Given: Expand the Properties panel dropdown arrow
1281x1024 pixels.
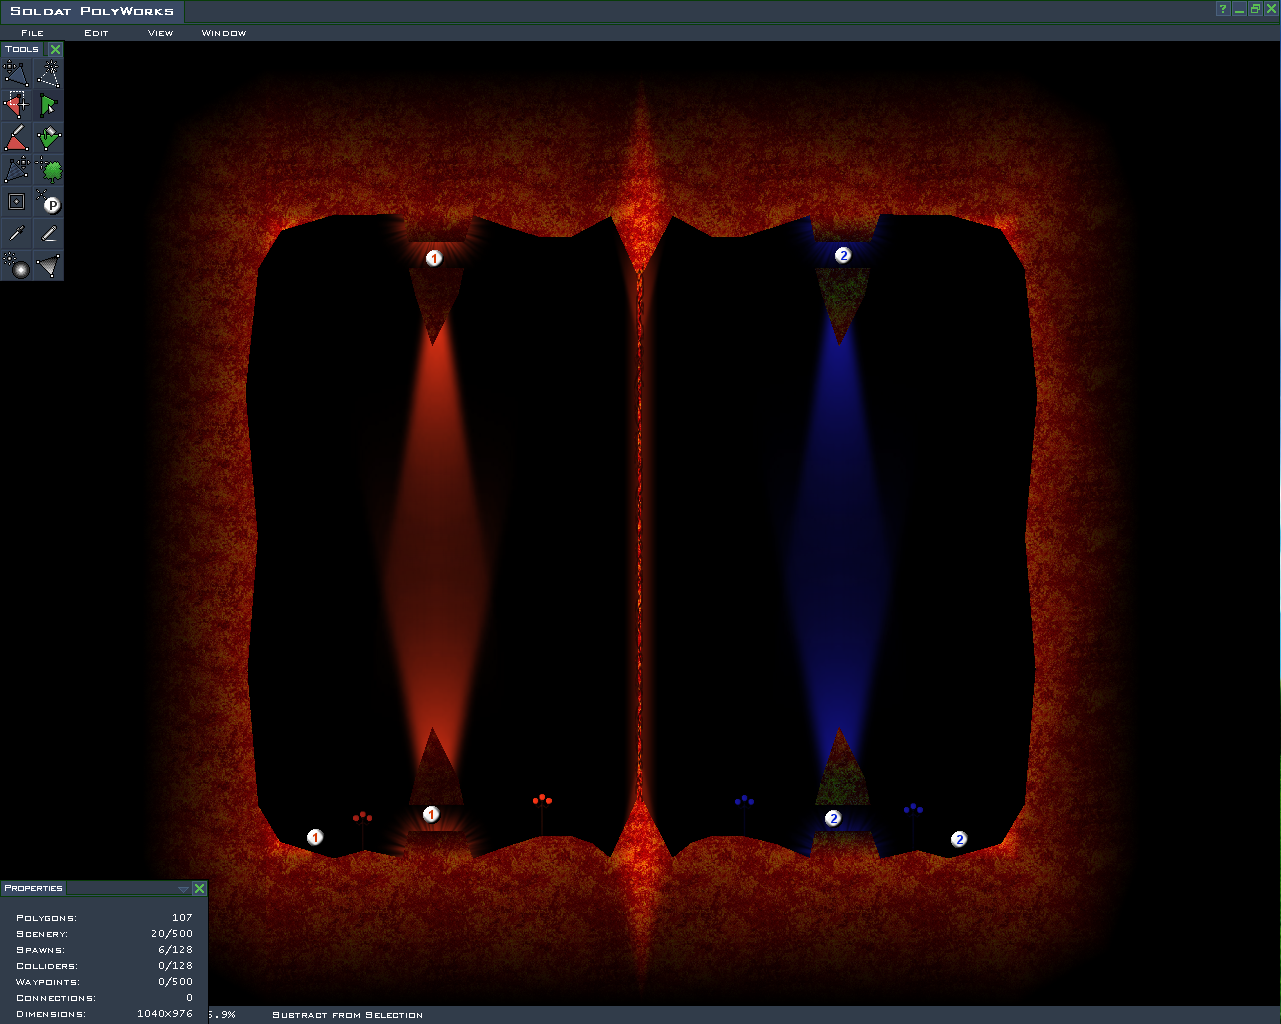Looking at the screenshot, I should [183, 889].
